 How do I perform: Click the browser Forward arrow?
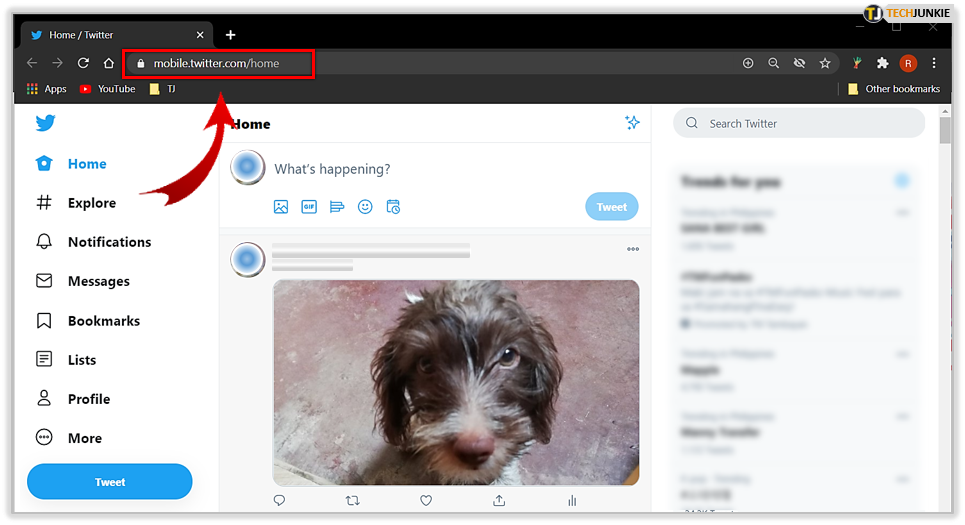57,63
